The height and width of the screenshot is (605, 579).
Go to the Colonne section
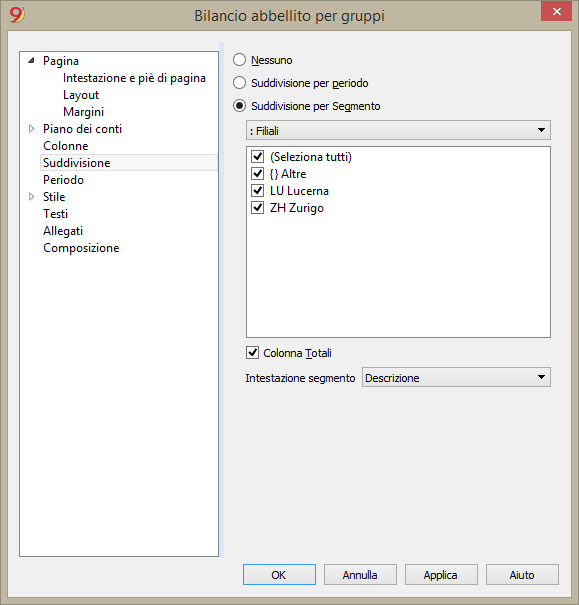[66, 146]
